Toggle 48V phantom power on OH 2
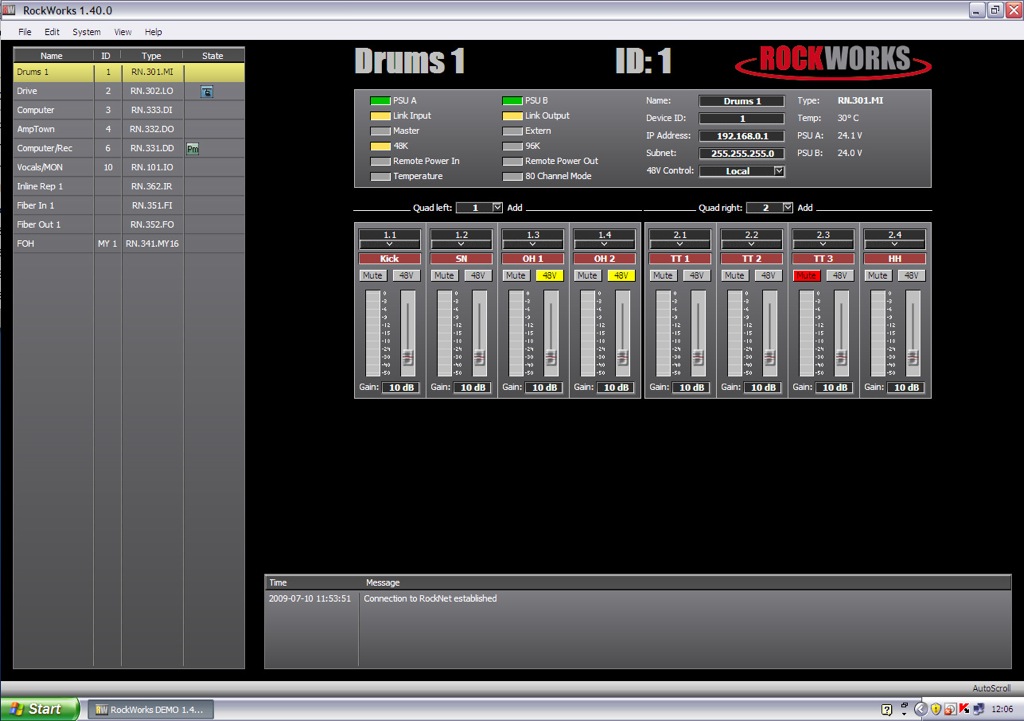 621,276
